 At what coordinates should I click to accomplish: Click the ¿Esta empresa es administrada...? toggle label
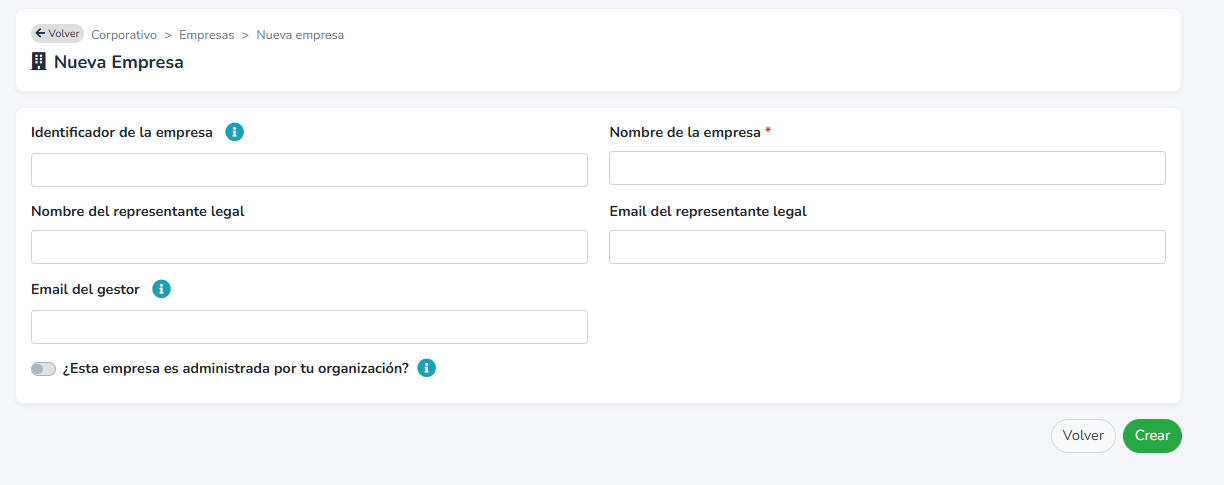pyautogui.click(x=235, y=368)
